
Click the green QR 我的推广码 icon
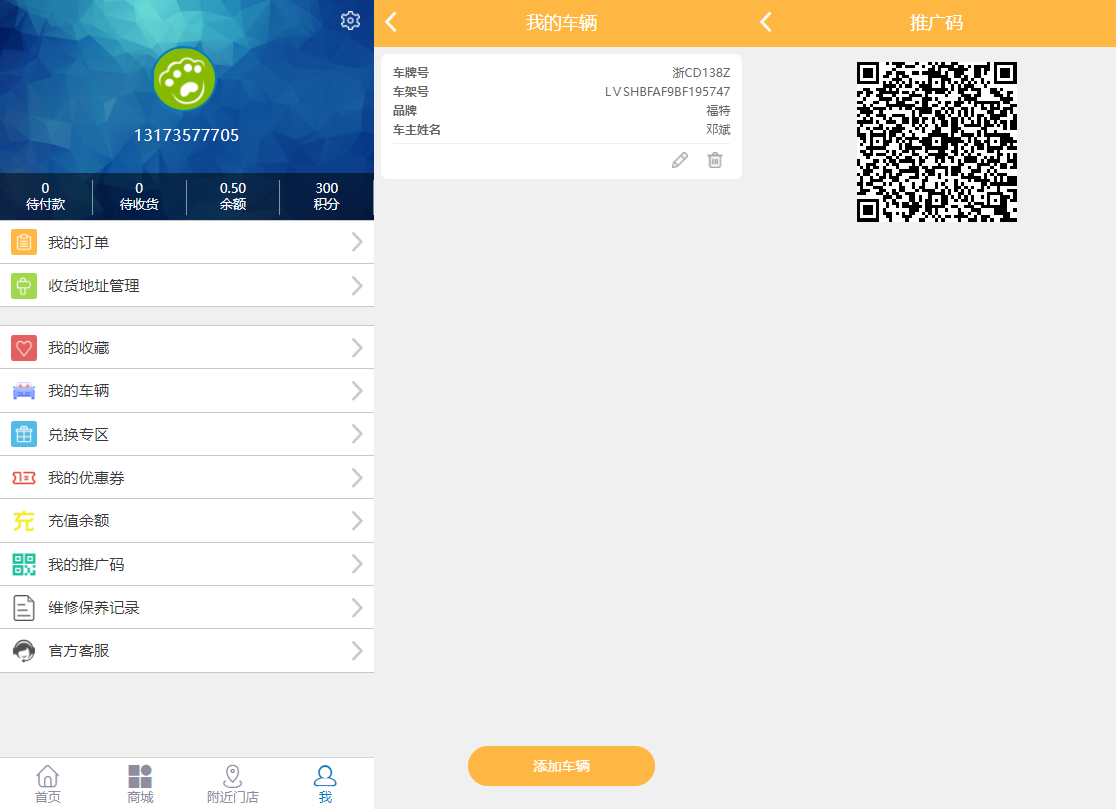24,564
